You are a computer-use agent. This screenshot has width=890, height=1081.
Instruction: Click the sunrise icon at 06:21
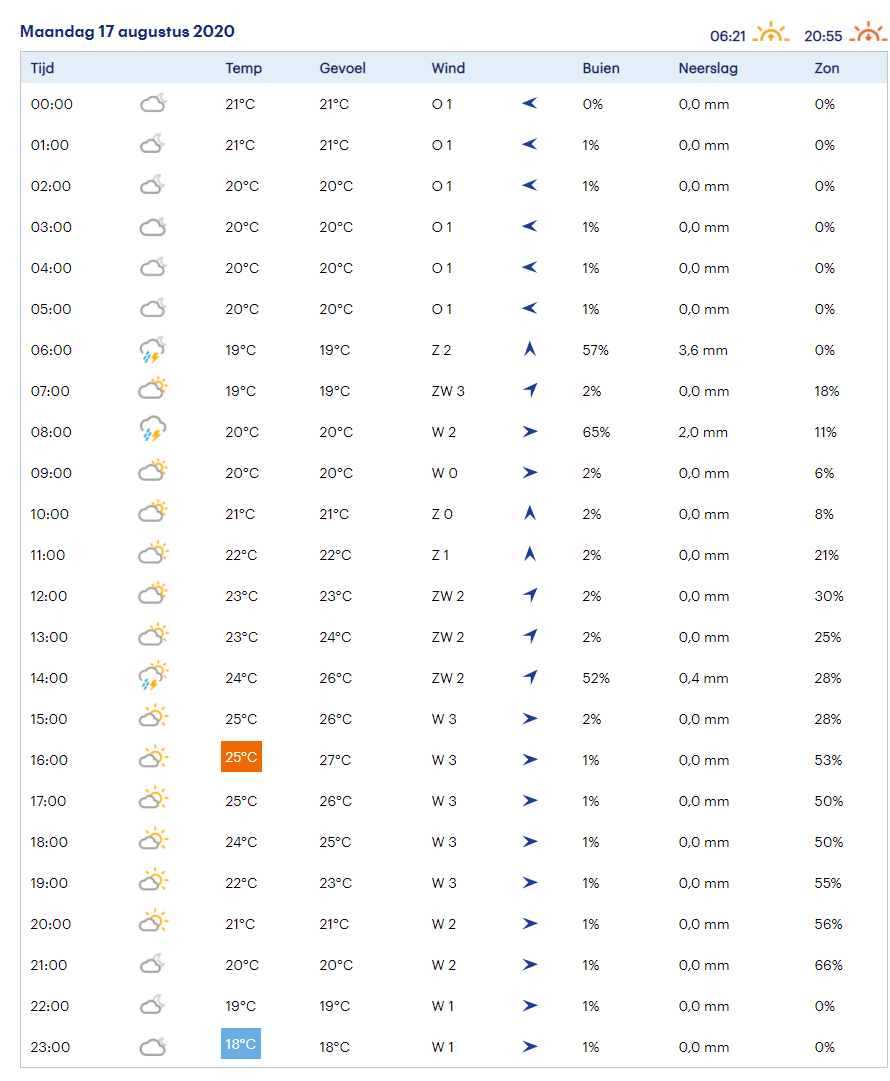pyautogui.click(x=771, y=34)
